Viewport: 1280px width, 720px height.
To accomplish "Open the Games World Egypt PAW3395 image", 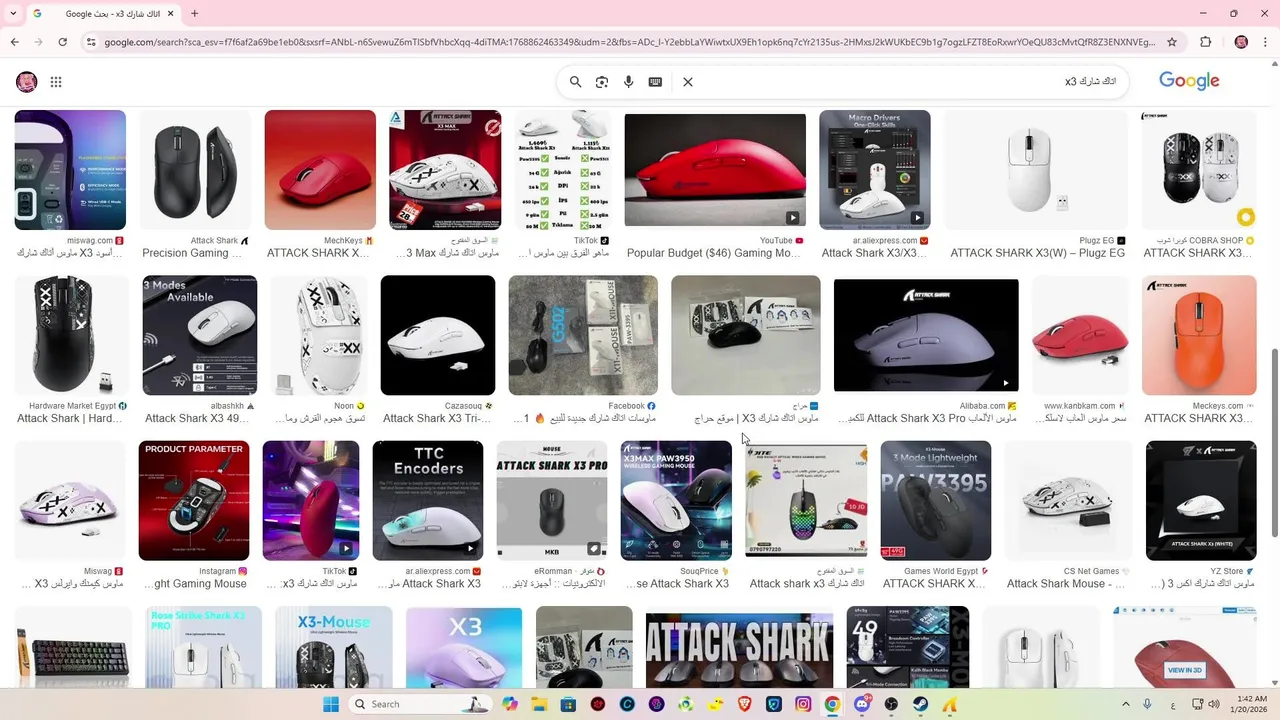I will tap(936, 500).
